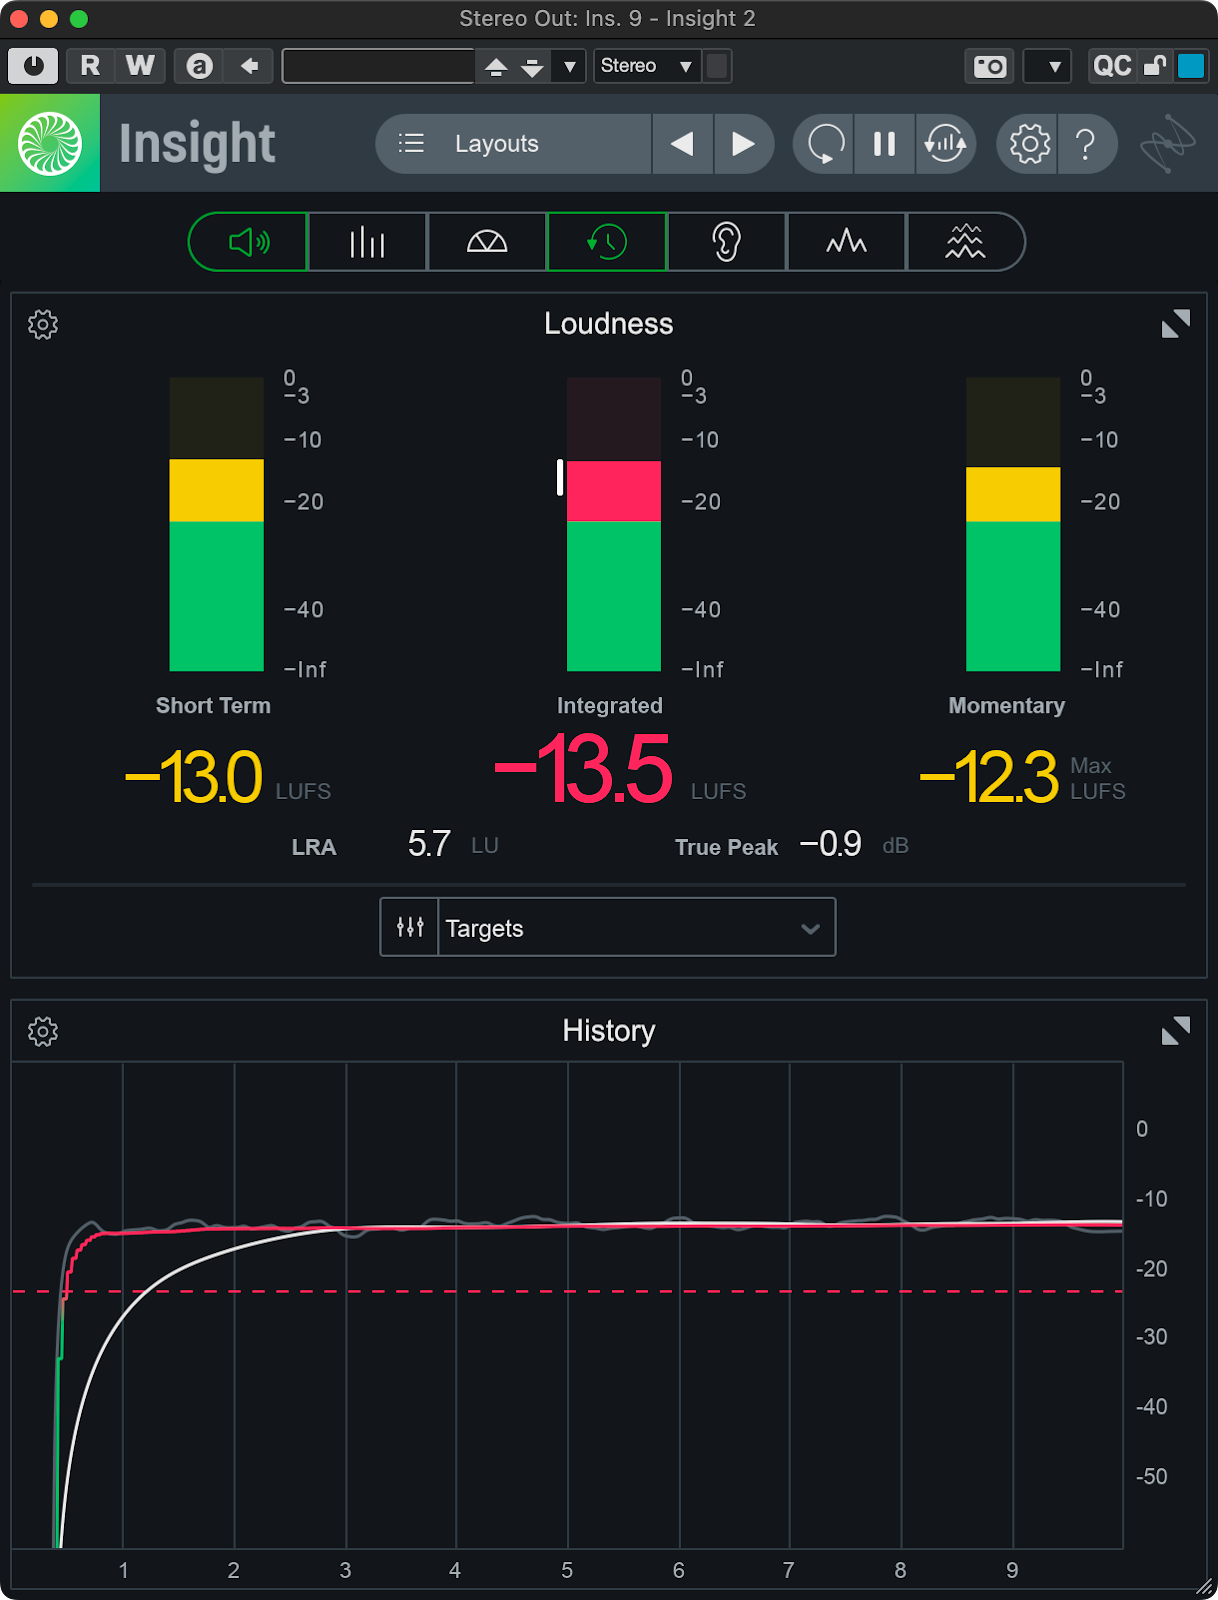Viewport: 1218px width, 1600px height.
Task: Pause the meters
Action: pos(884,144)
